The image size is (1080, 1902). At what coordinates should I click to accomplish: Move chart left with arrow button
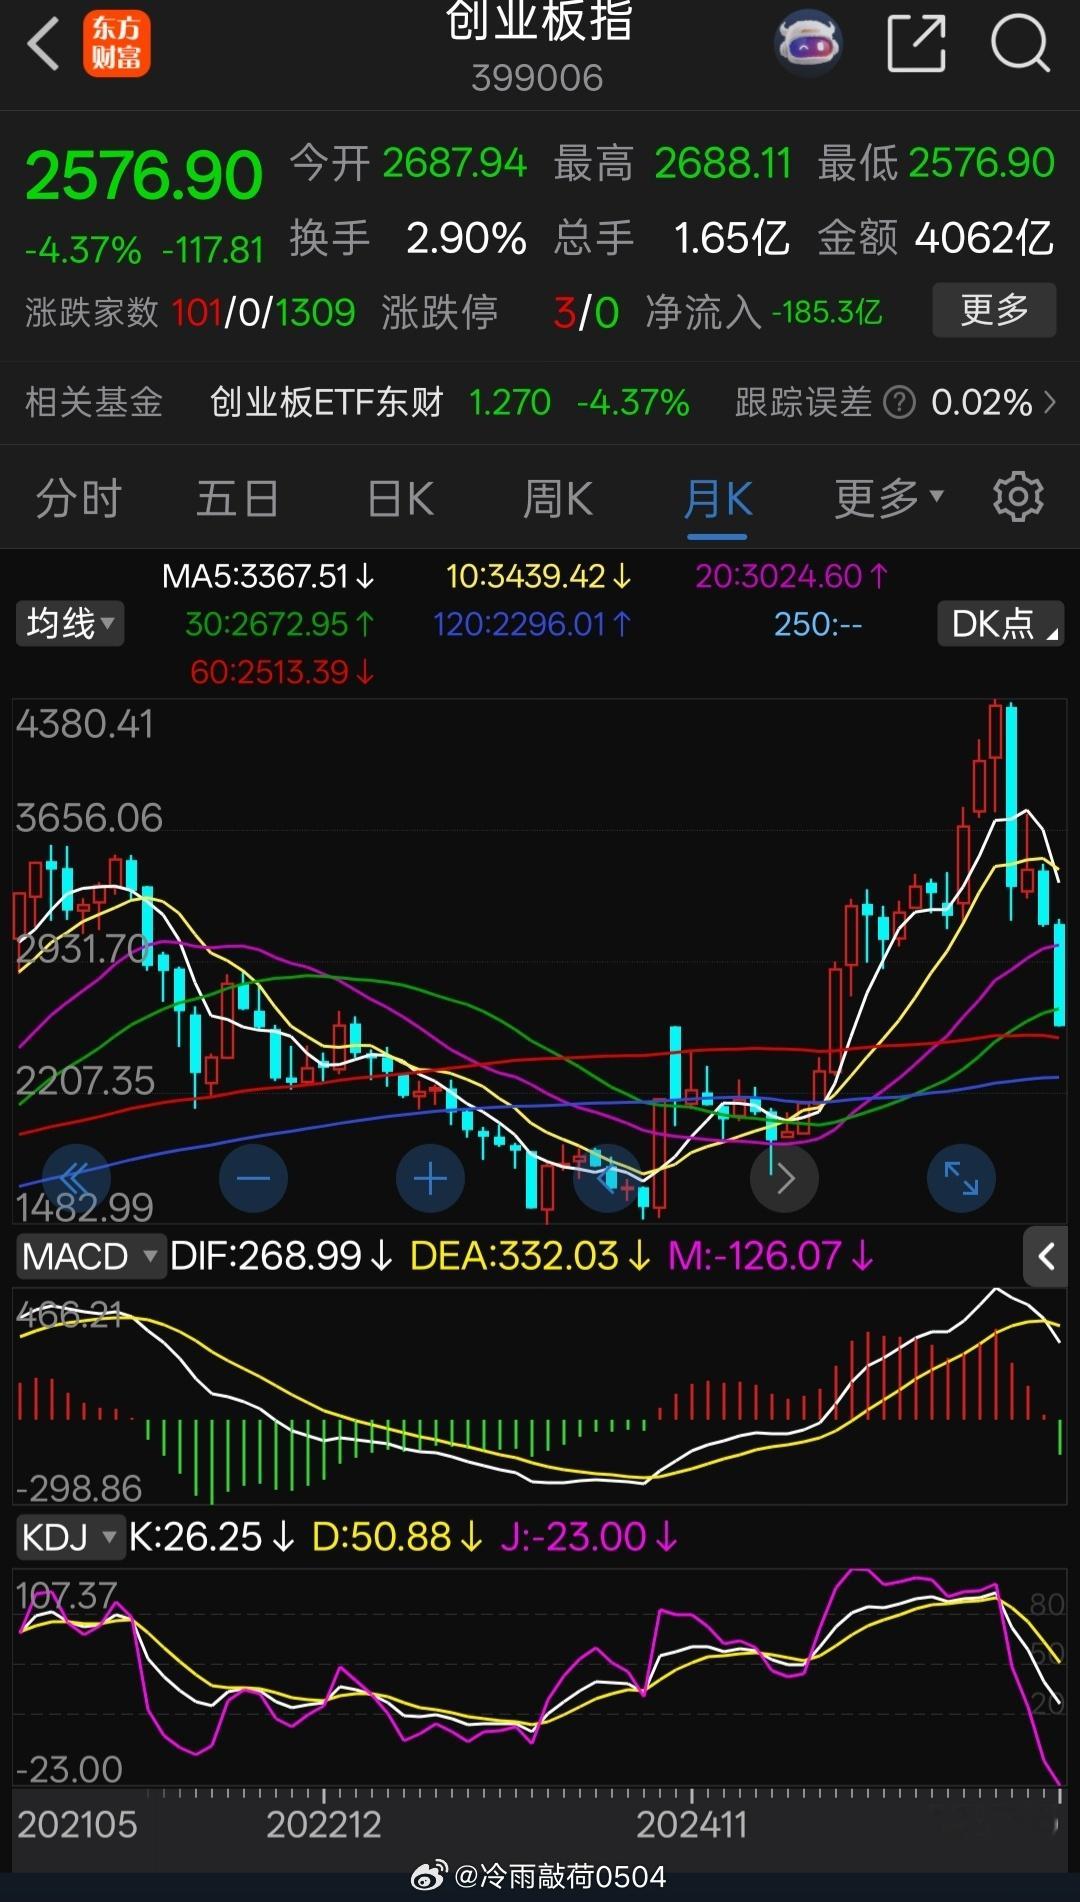pos(607,1178)
